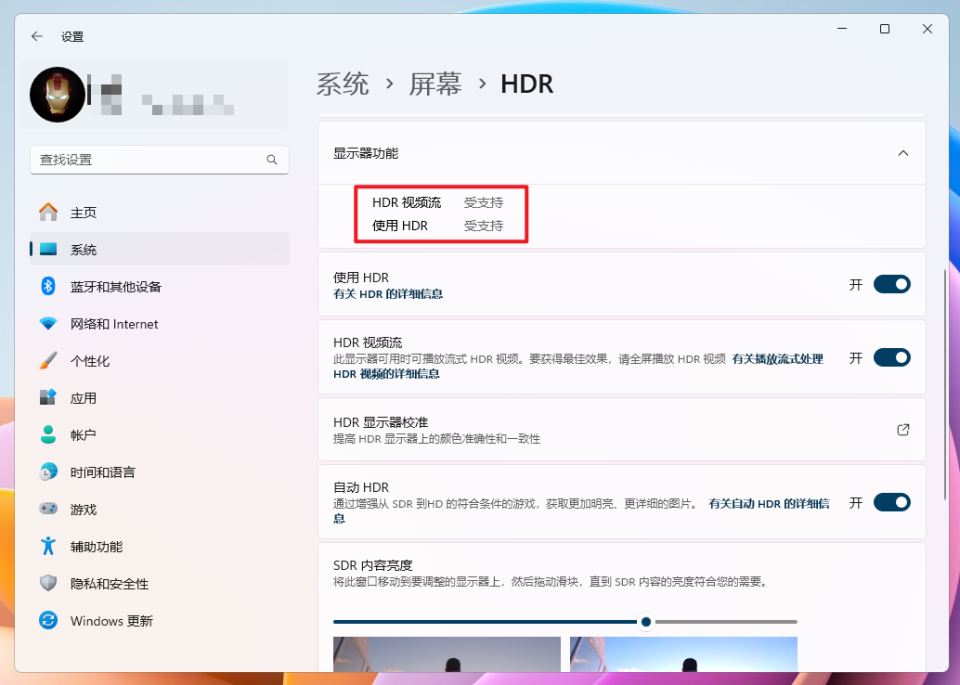Select Windows 更新 in the sidebar
This screenshot has width=960, height=685.
pyautogui.click(x=159, y=621)
